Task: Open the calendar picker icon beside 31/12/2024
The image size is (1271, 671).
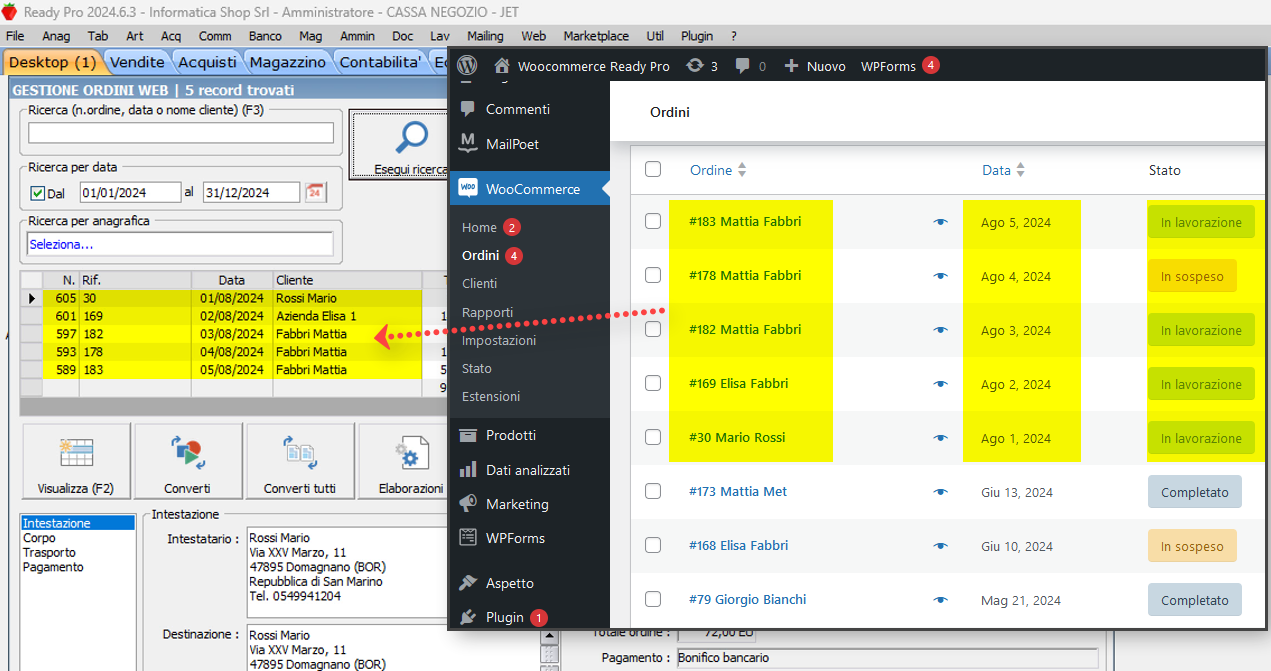Action: tap(315, 192)
